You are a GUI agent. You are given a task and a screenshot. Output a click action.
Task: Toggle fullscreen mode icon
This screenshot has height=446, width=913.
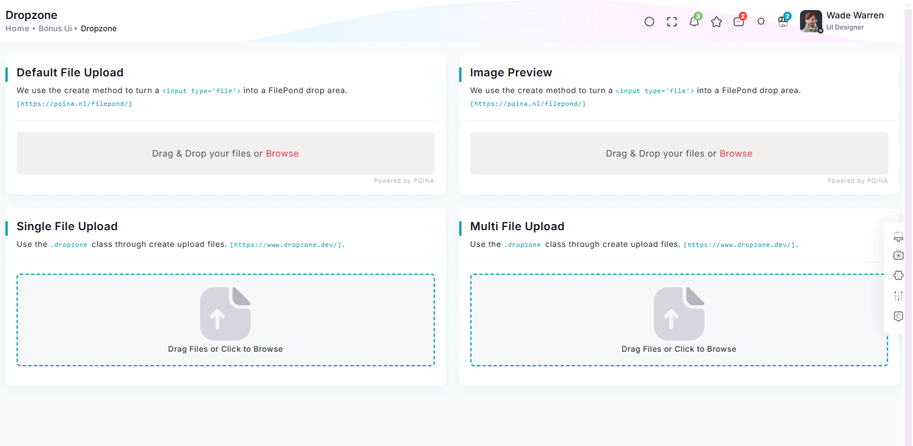click(672, 22)
